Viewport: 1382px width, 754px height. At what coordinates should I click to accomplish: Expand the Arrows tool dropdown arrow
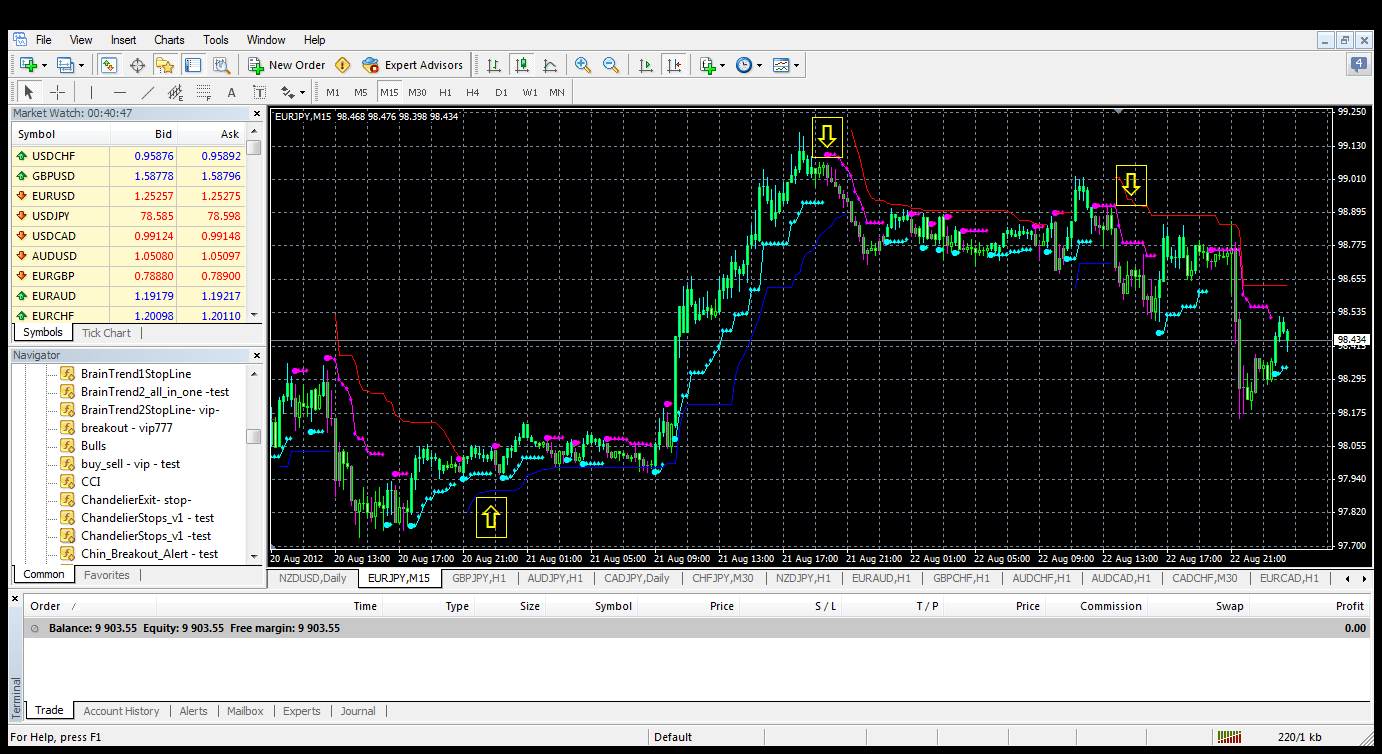pyautogui.click(x=302, y=93)
